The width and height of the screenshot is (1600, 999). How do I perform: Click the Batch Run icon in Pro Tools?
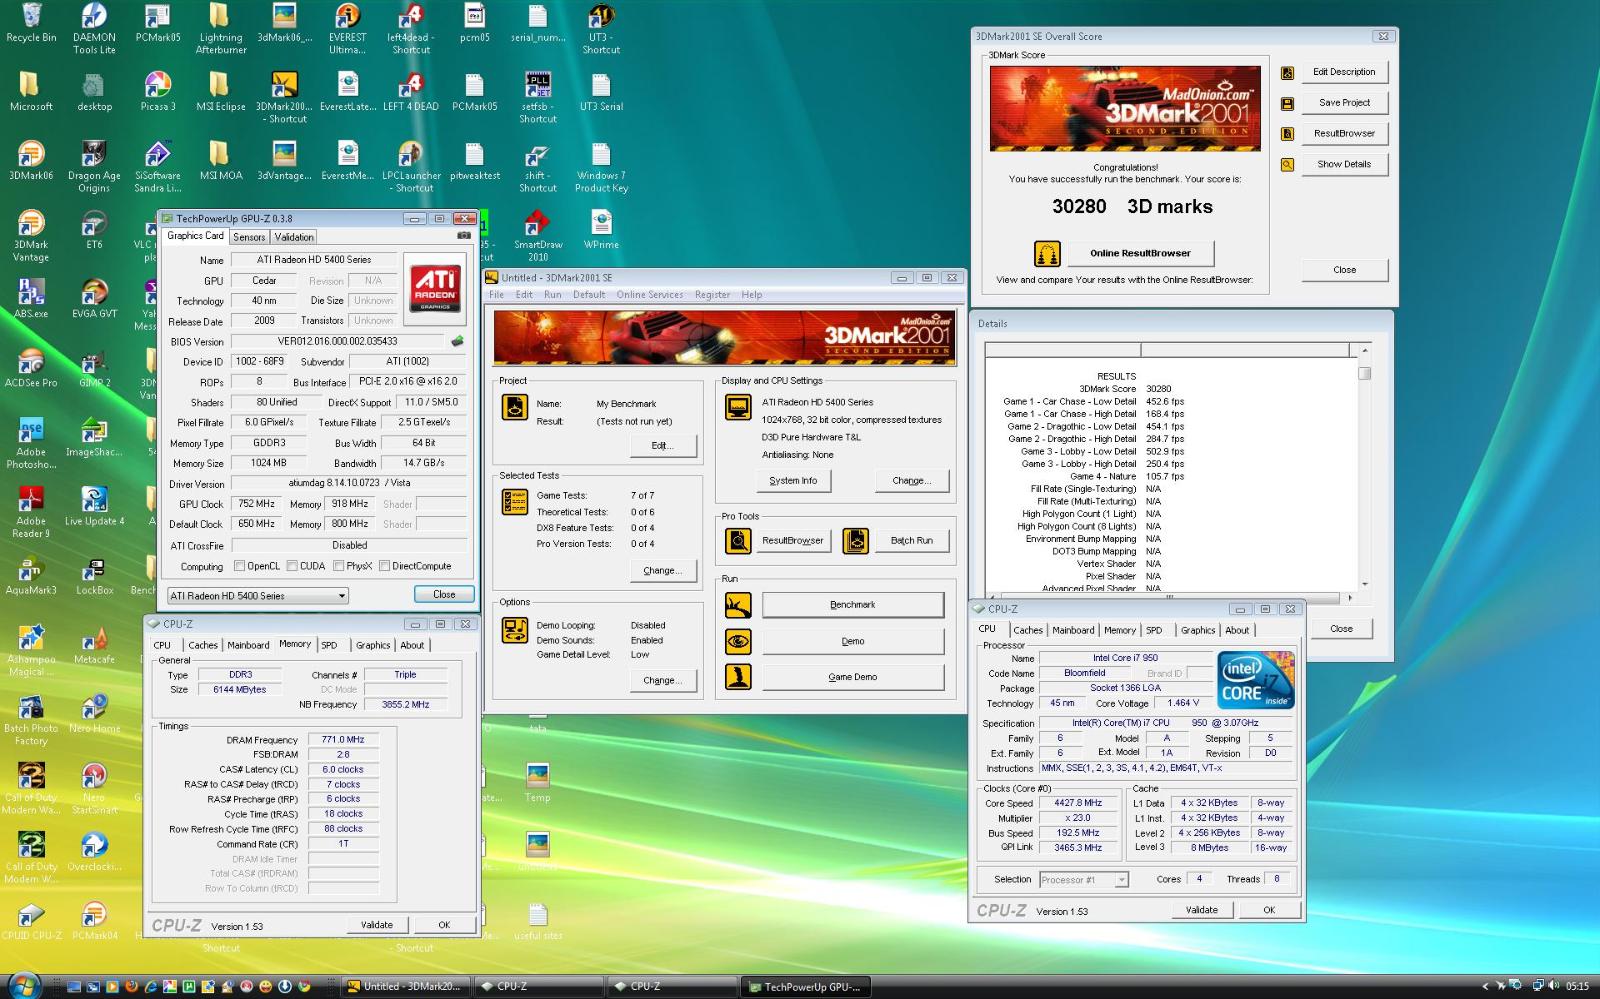click(x=856, y=540)
